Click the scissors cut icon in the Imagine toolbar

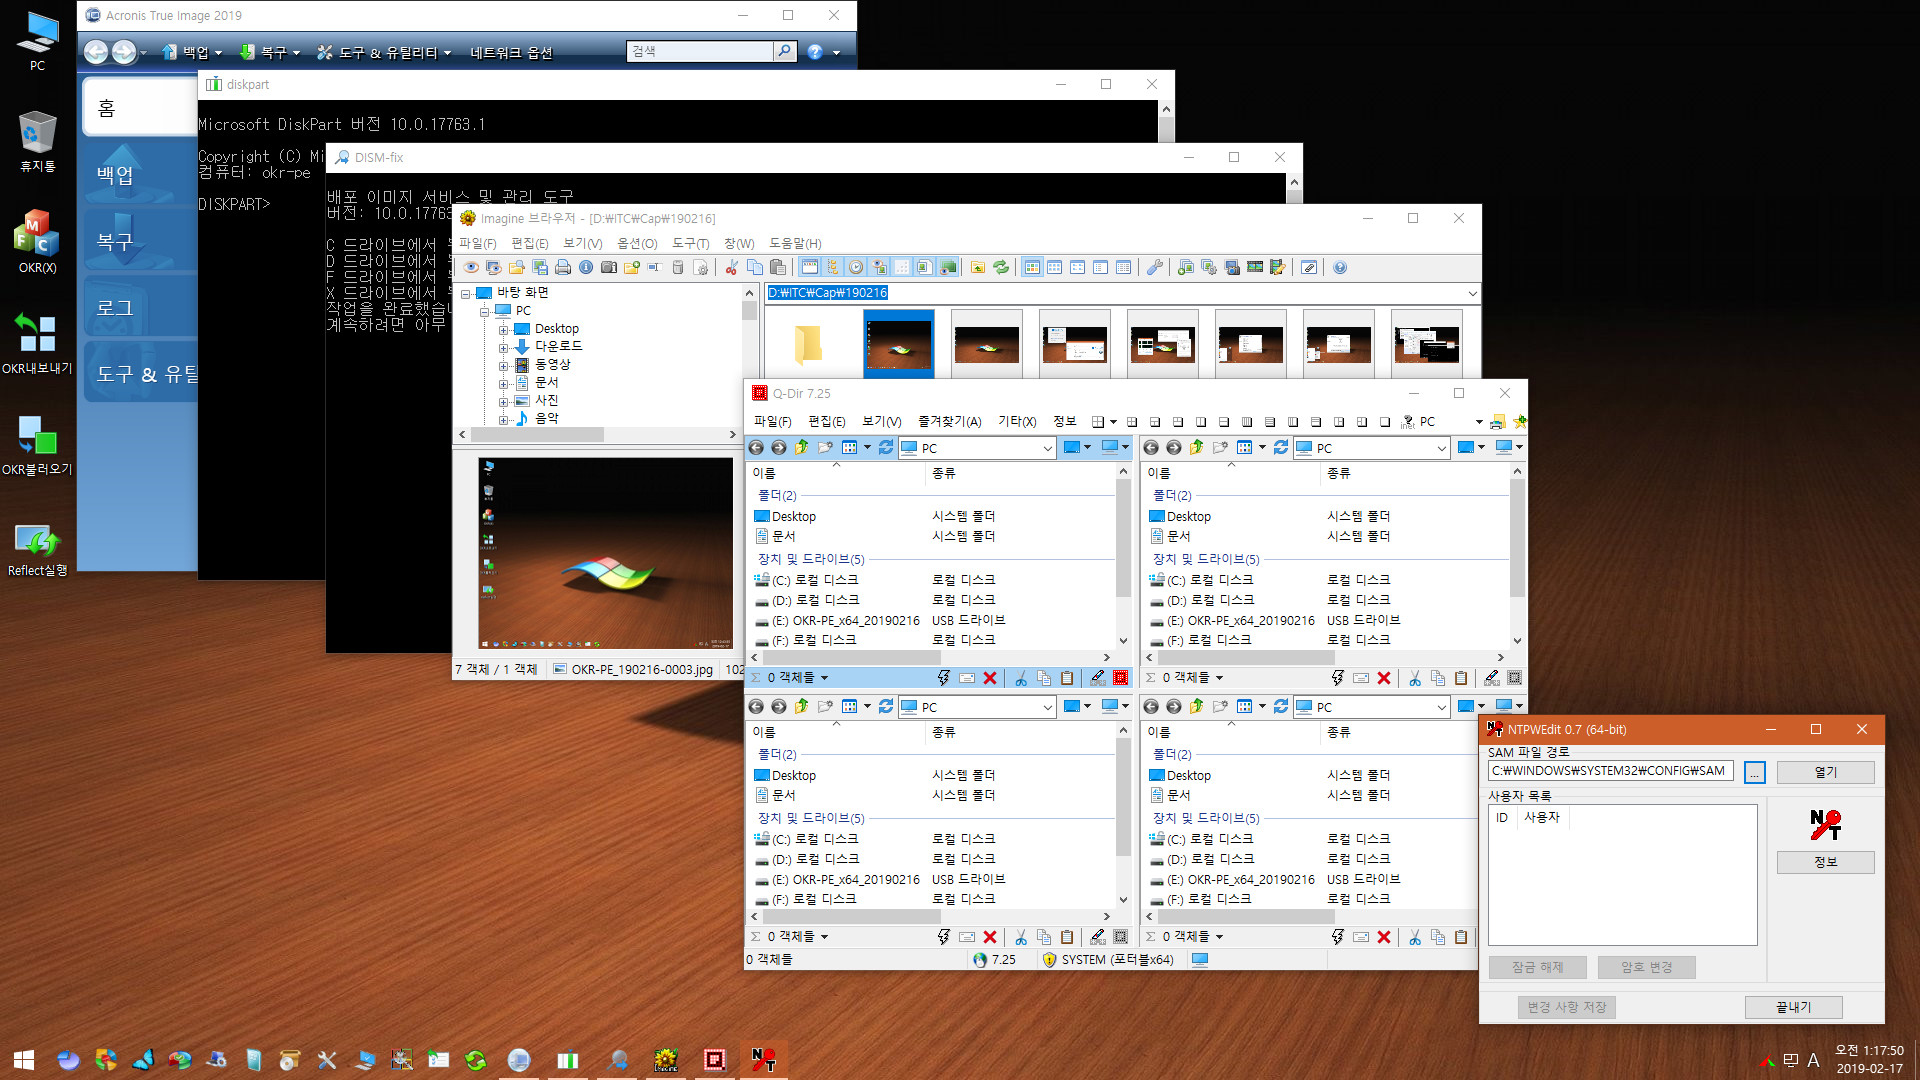click(732, 268)
